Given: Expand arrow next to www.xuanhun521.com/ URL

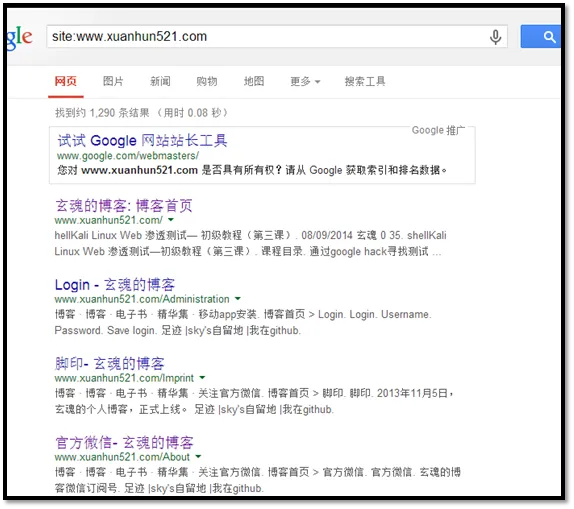Looking at the screenshot, I should click(x=171, y=220).
